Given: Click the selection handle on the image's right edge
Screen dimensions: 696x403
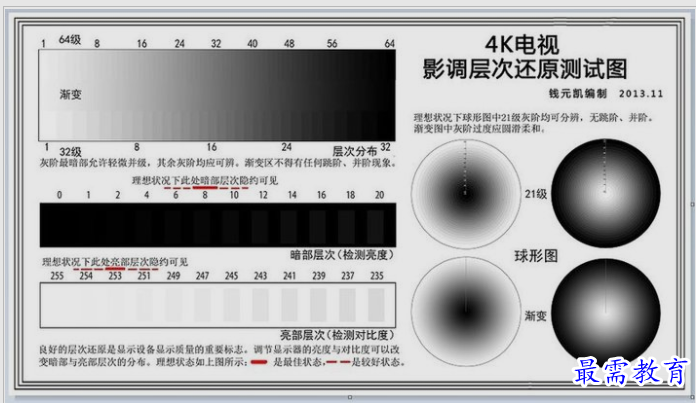Looking at the screenshot, I should click(x=692, y=204).
